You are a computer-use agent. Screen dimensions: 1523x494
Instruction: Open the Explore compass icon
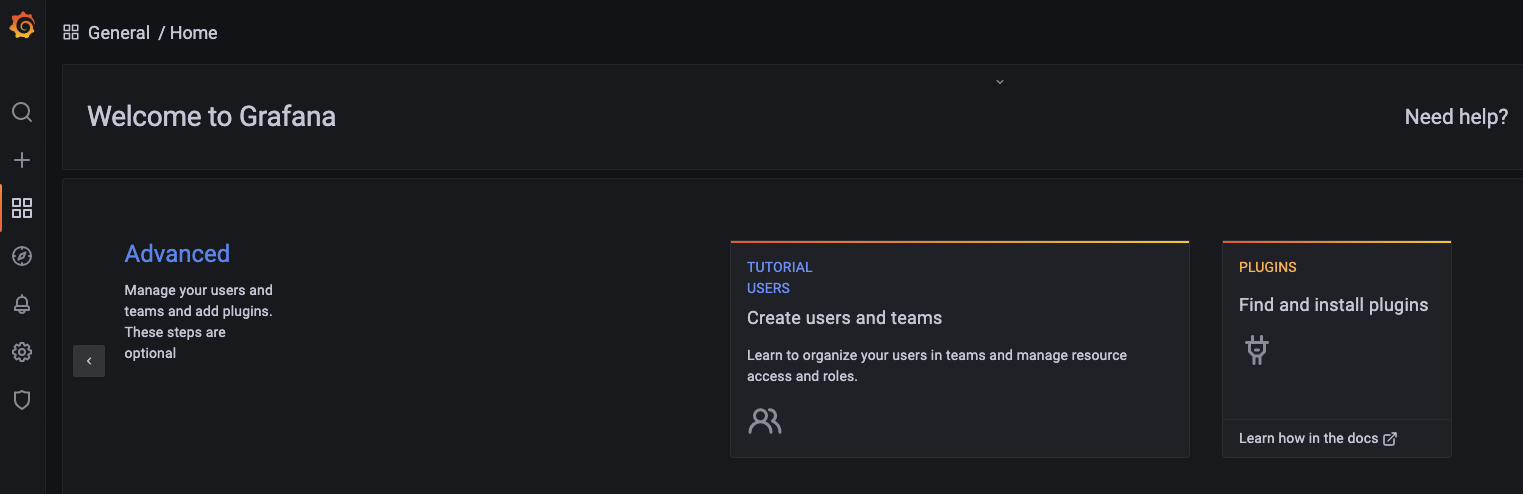(22, 256)
